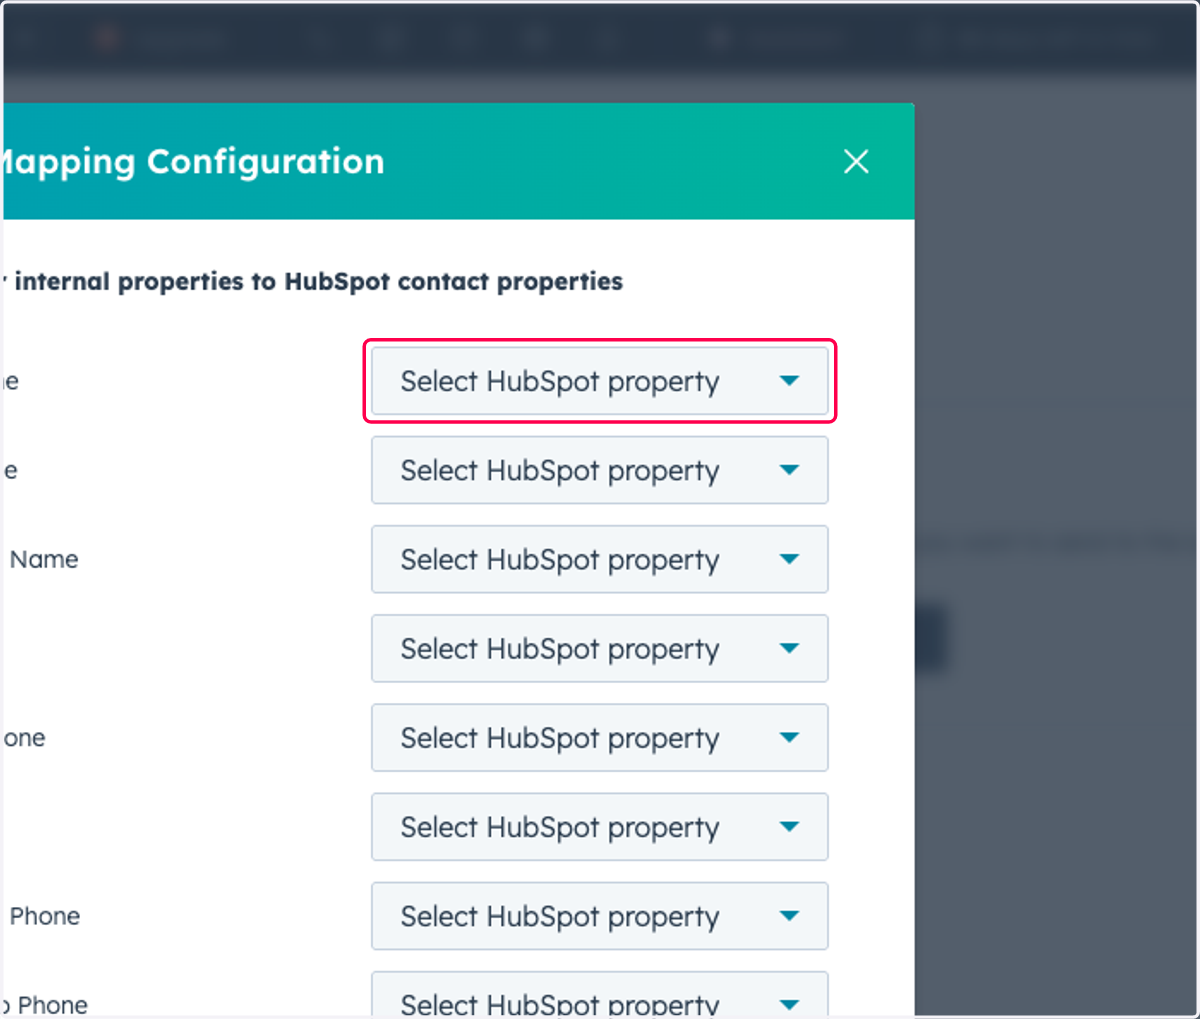Expand the ' Phone' row property dropdown

[x=600, y=916]
